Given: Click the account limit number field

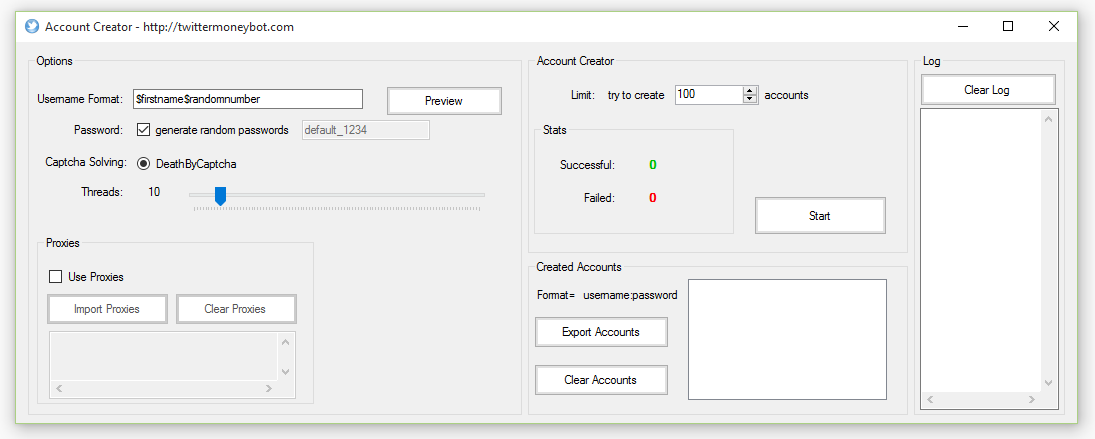Looking at the screenshot, I should point(708,95).
